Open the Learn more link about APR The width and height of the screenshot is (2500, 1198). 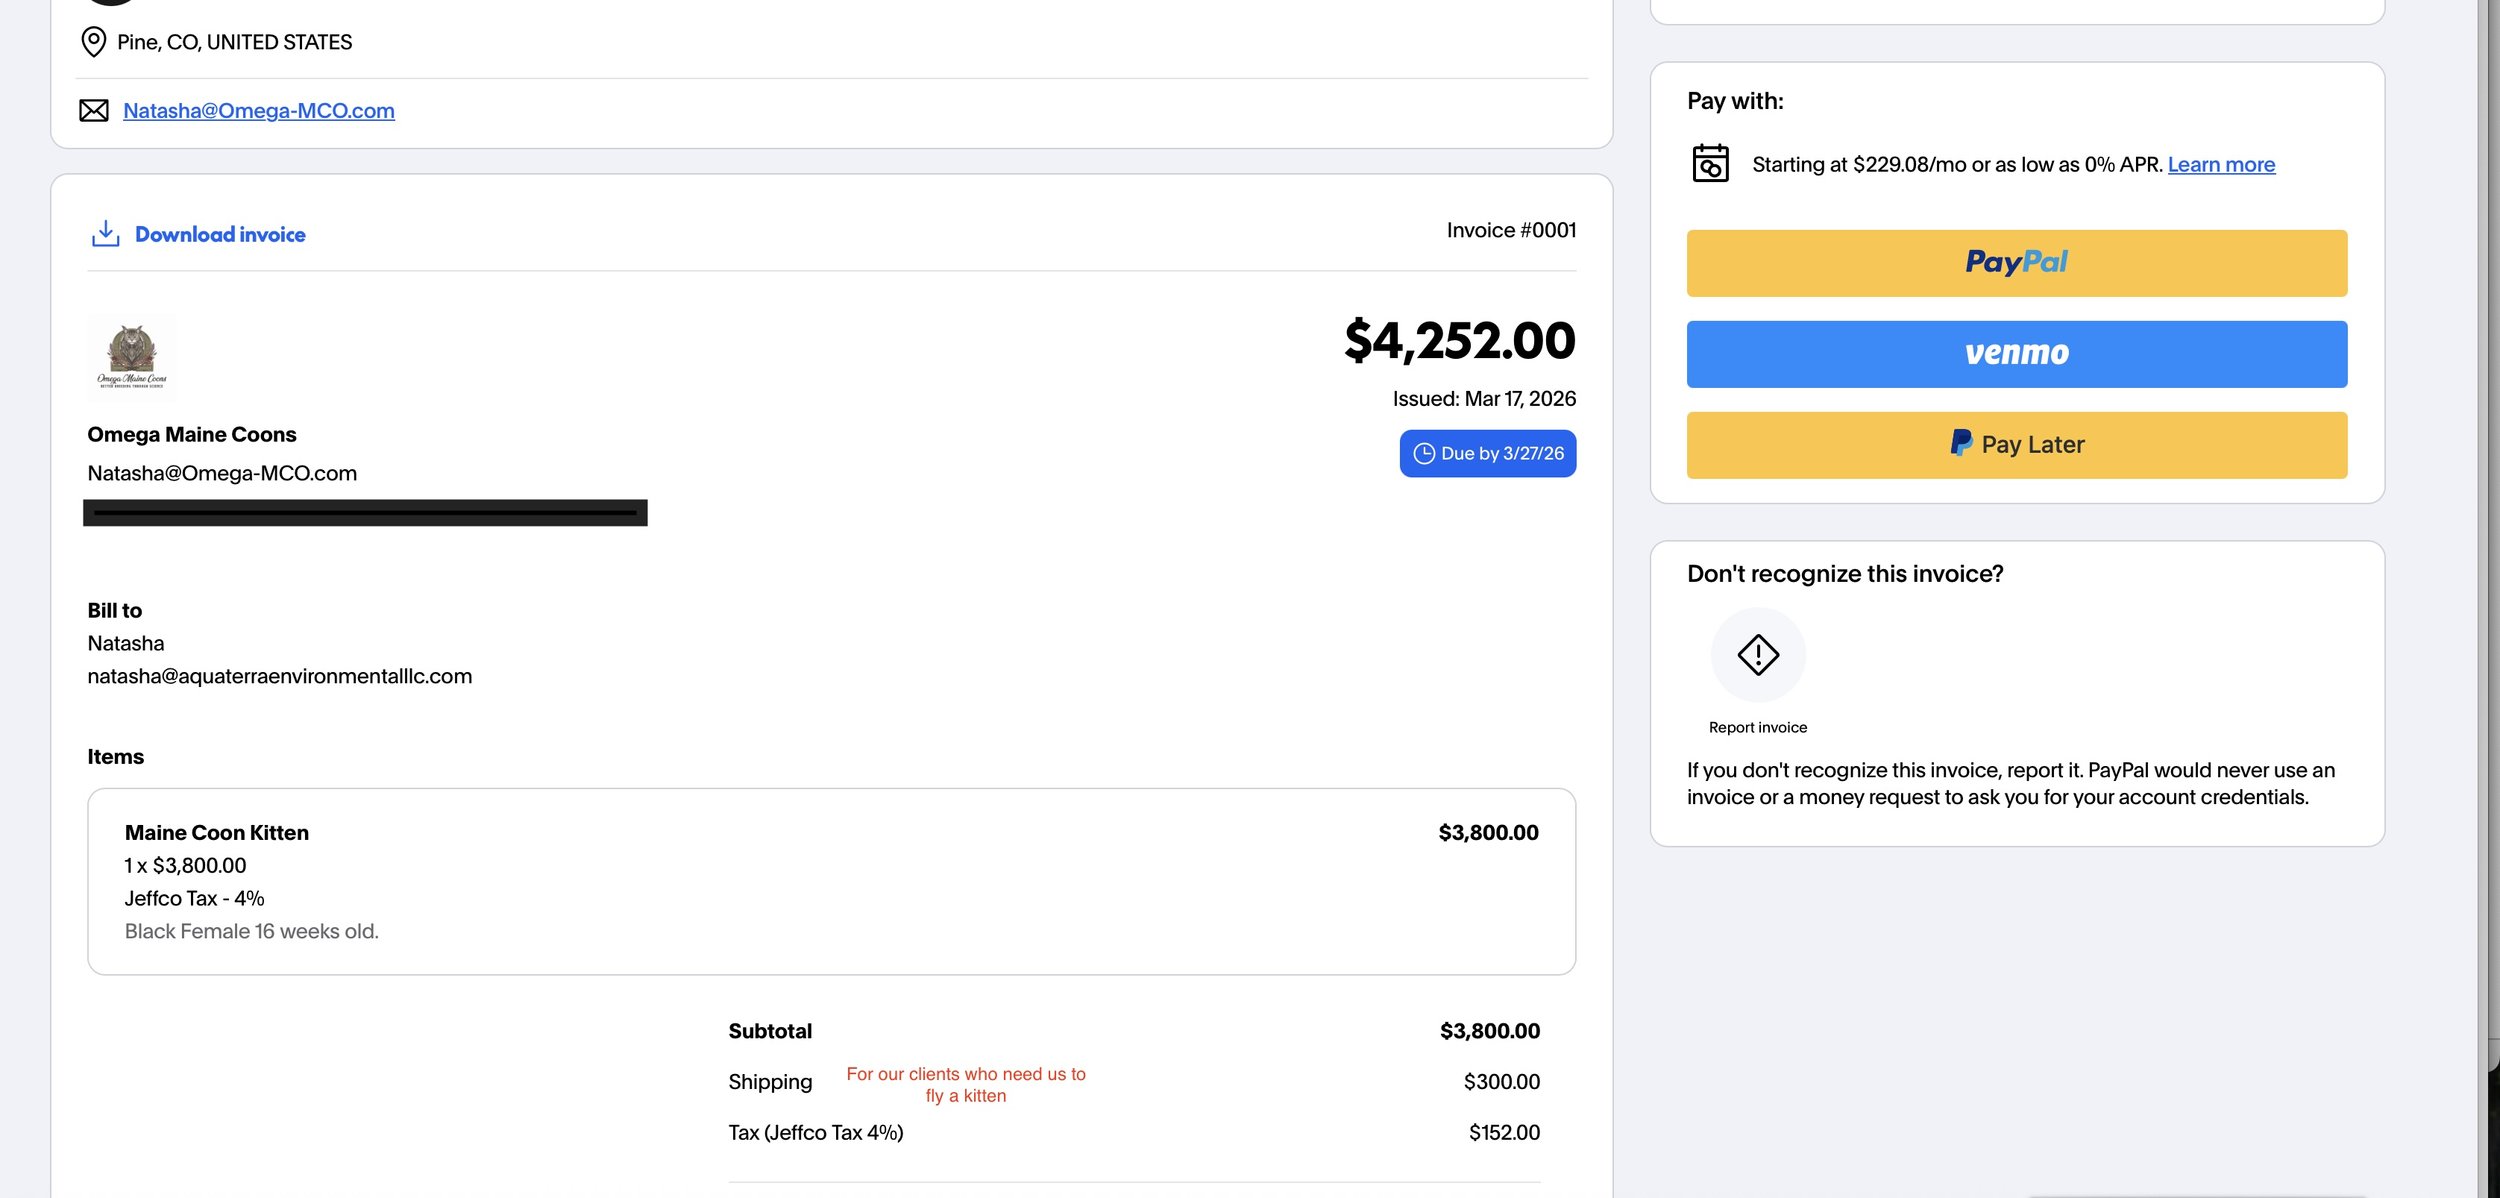click(2220, 165)
